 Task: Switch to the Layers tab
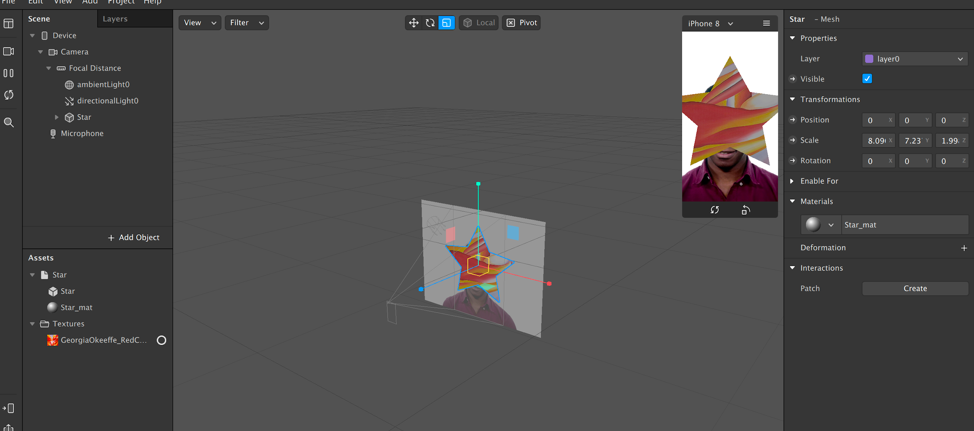[115, 19]
